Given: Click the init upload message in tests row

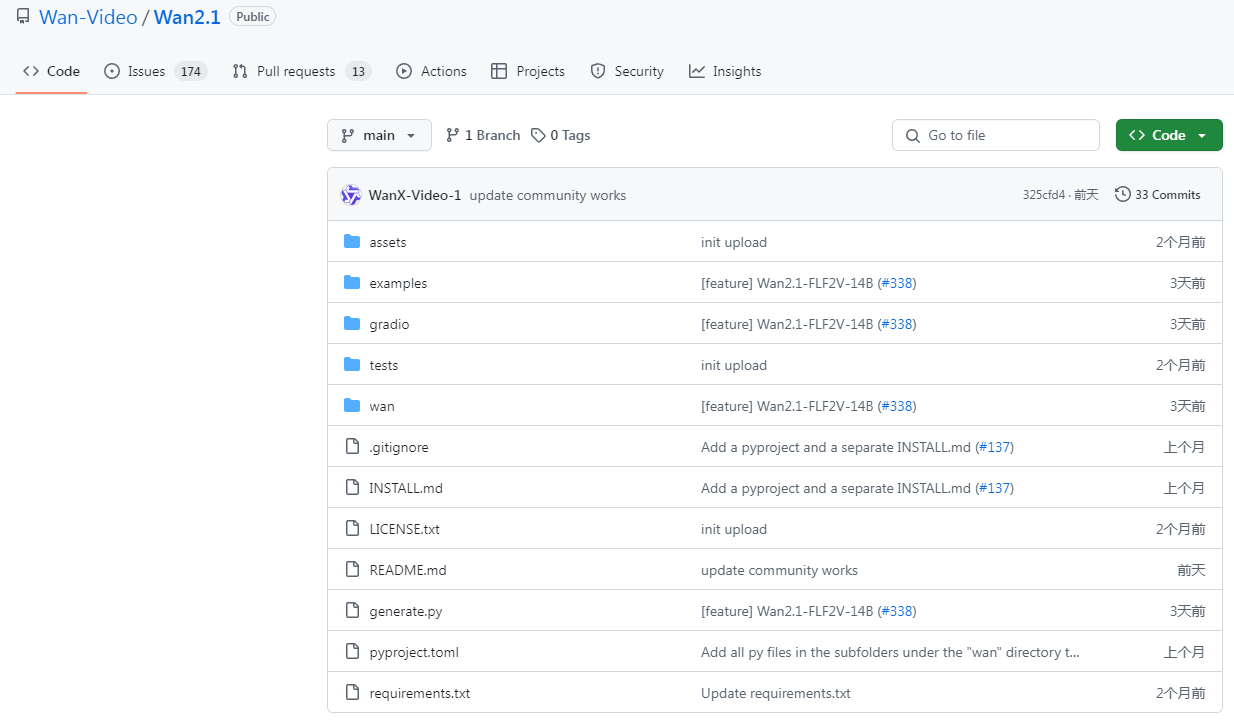Looking at the screenshot, I should [734, 365].
